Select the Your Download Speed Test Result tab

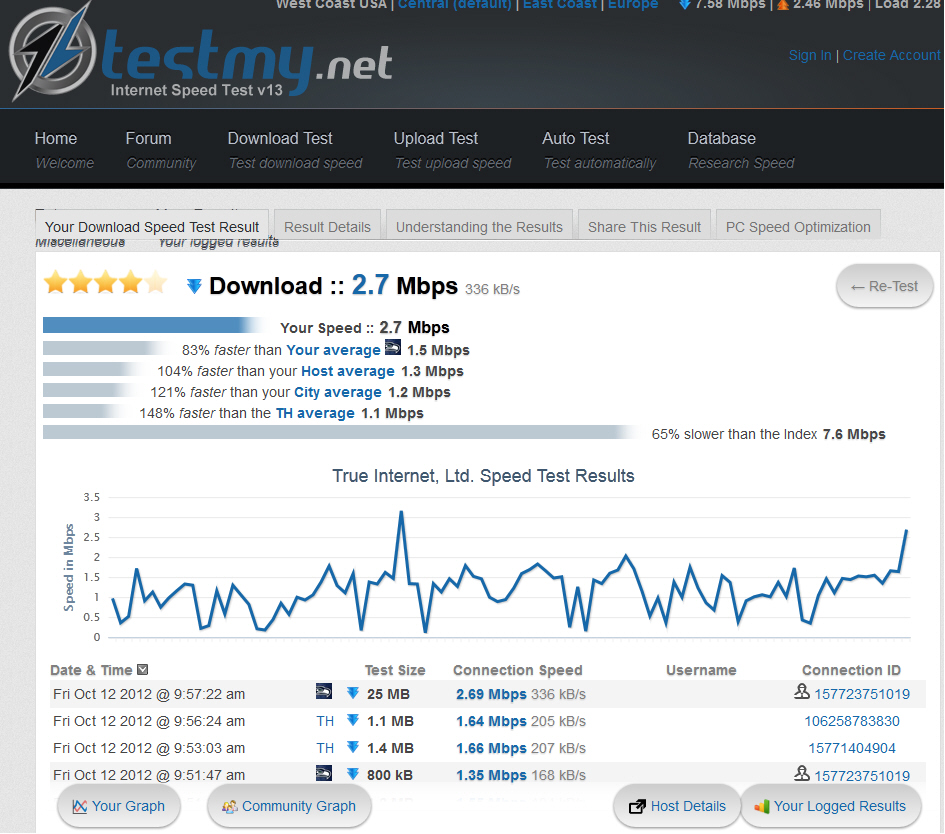click(x=152, y=227)
